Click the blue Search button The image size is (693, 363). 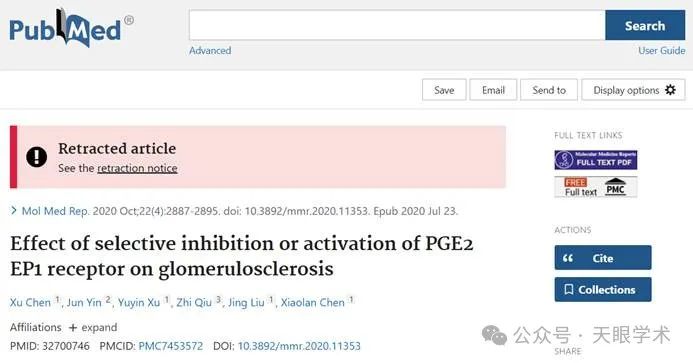[x=645, y=26]
